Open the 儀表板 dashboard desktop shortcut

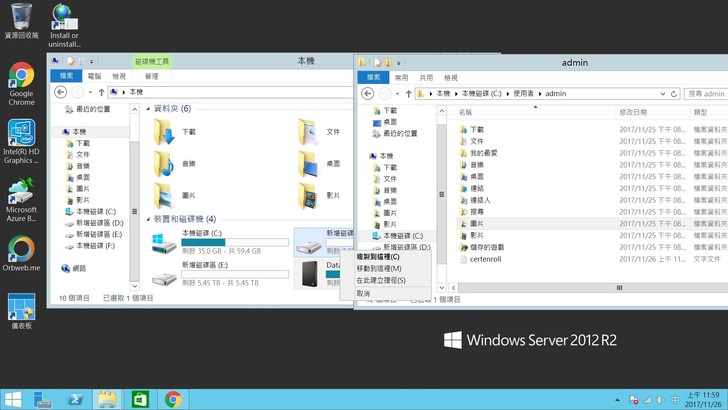coord(21,311)
